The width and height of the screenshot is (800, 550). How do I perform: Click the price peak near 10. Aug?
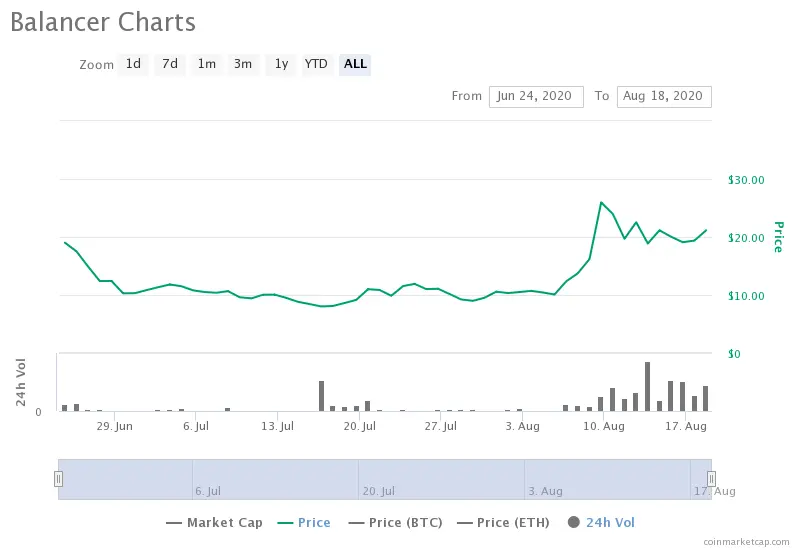pos(602,203)
